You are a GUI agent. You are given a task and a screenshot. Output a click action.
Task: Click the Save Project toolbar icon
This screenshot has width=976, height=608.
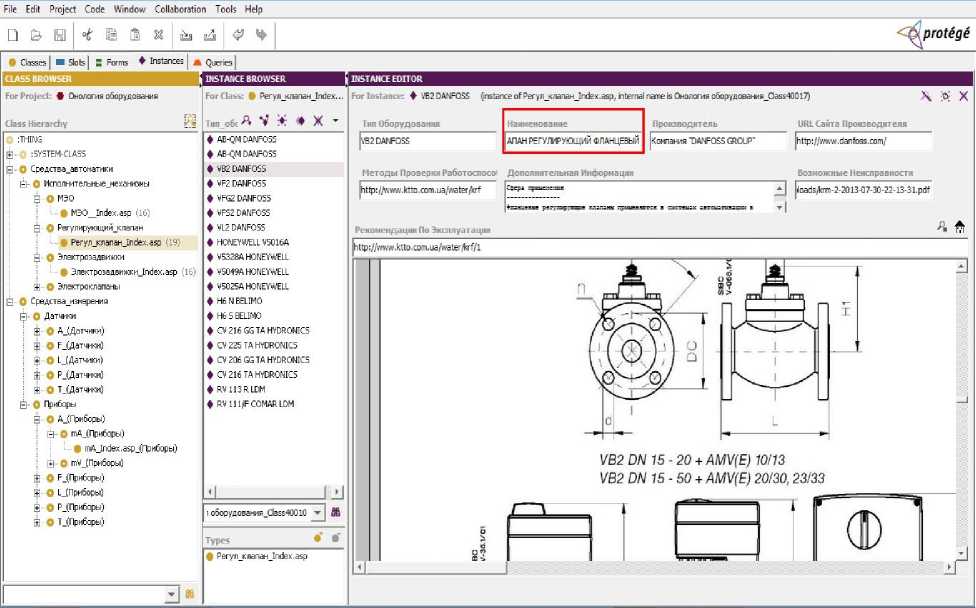60,35
